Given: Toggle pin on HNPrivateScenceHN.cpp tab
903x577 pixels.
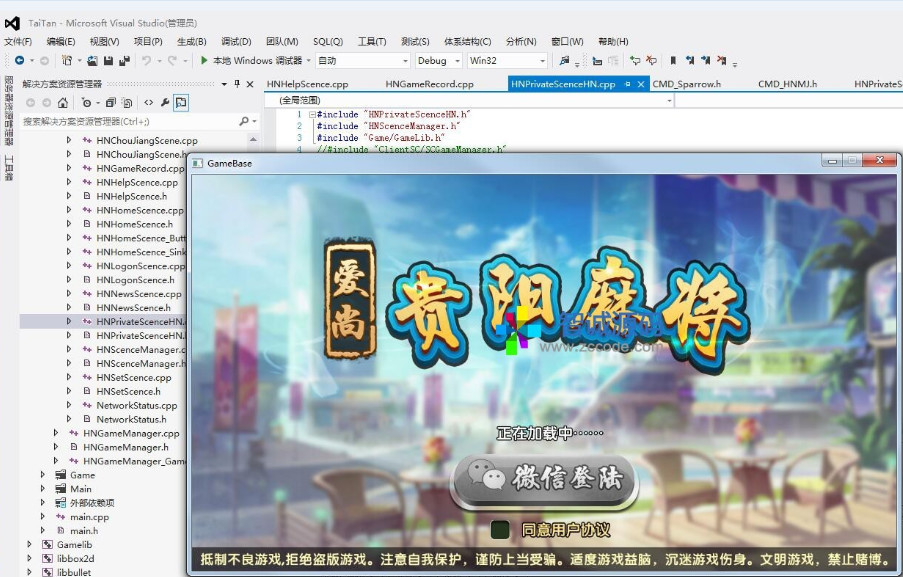Looking at the screenshot, I should coord(628,84).
